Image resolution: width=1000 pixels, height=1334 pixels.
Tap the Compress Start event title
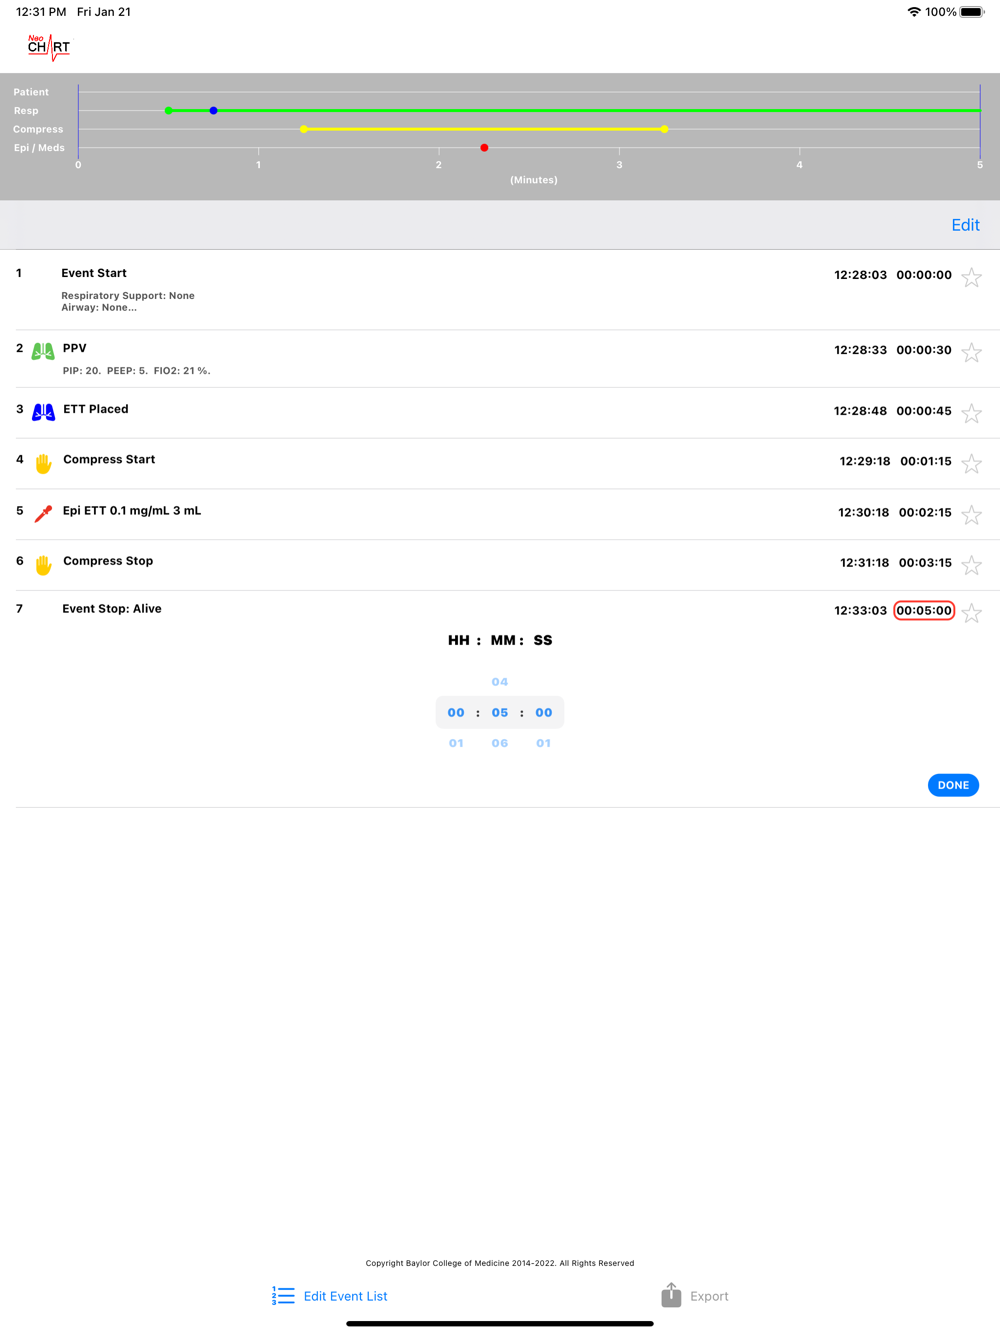[x=109, y=460]
